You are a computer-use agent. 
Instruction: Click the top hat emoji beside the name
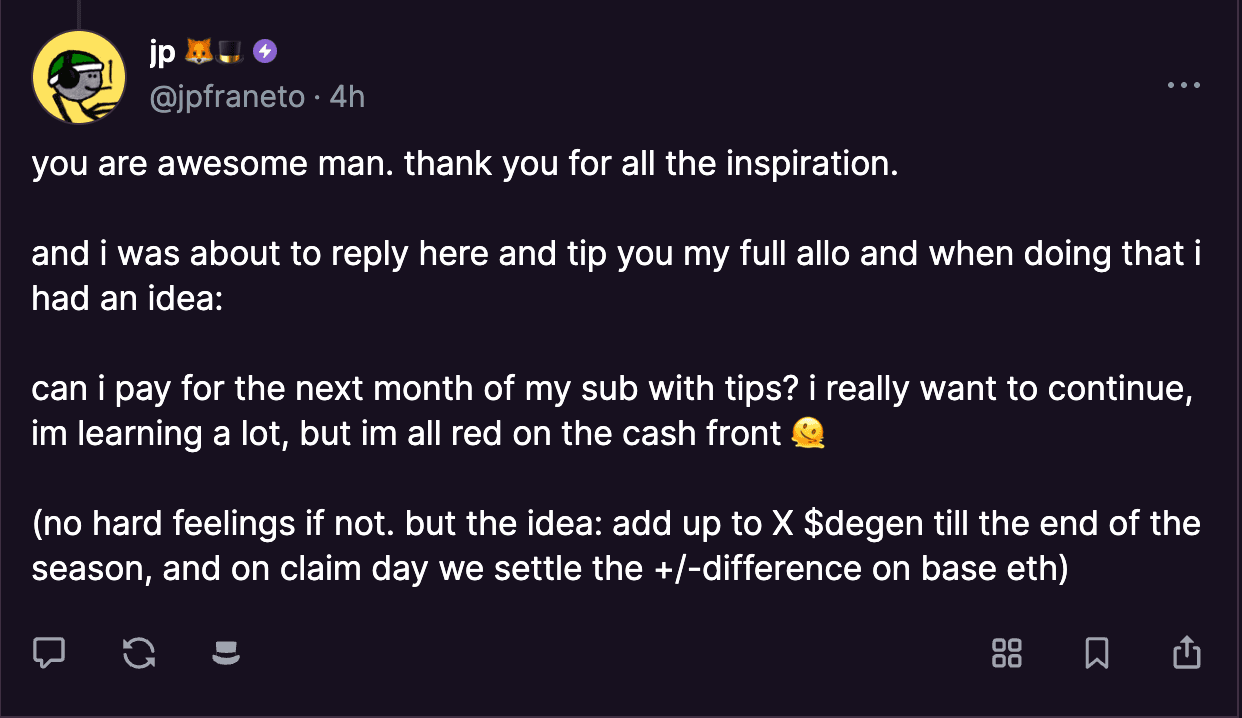pyautogui.click(x=230, y=51)
